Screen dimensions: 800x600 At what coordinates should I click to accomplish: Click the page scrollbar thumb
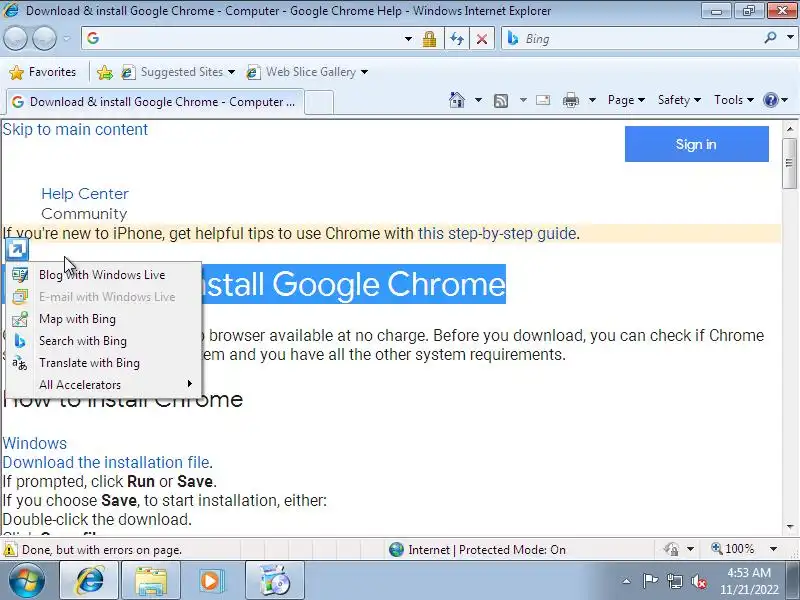pos(789,163)
